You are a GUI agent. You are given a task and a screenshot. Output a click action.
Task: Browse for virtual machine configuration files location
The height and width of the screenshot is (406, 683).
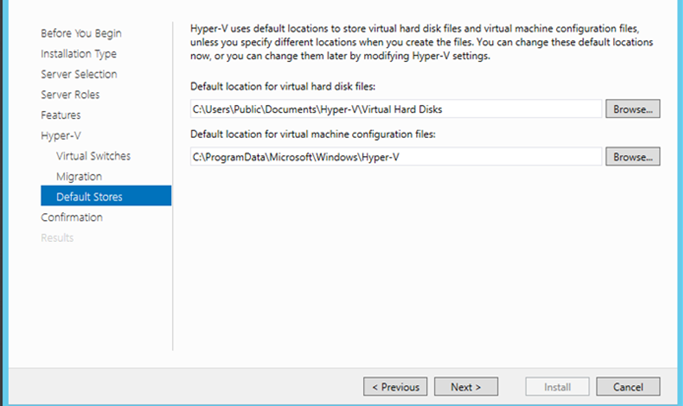[632, 157]
